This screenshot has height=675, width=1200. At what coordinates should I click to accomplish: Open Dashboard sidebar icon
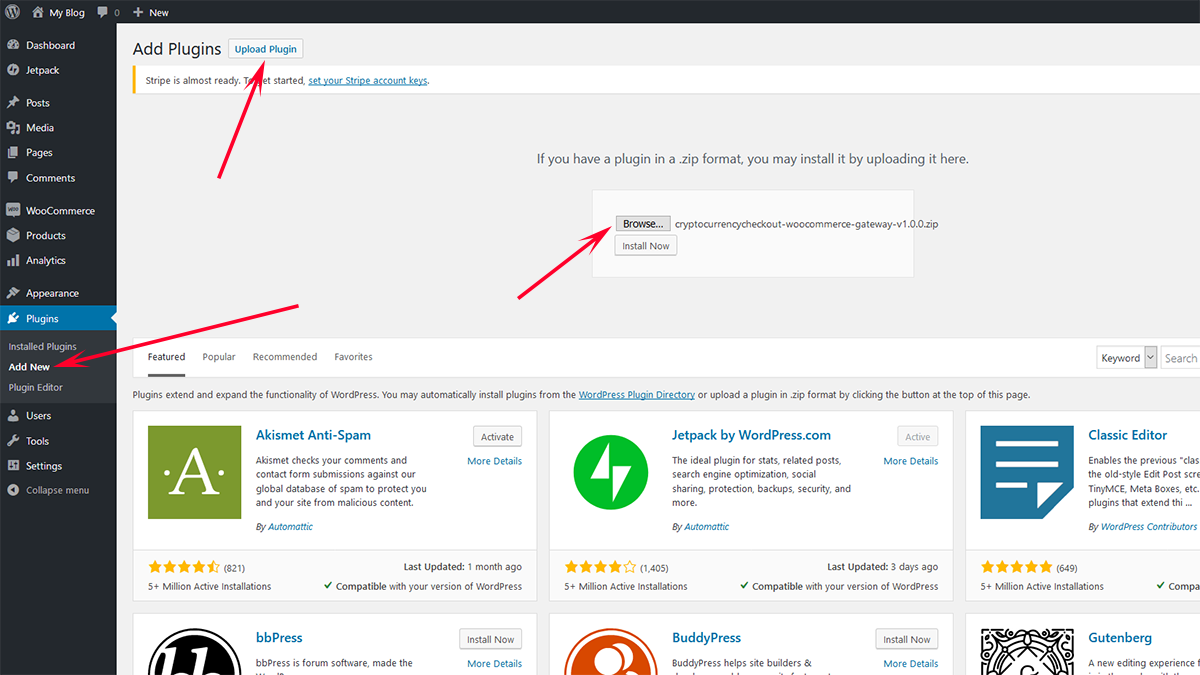[13, 45]
